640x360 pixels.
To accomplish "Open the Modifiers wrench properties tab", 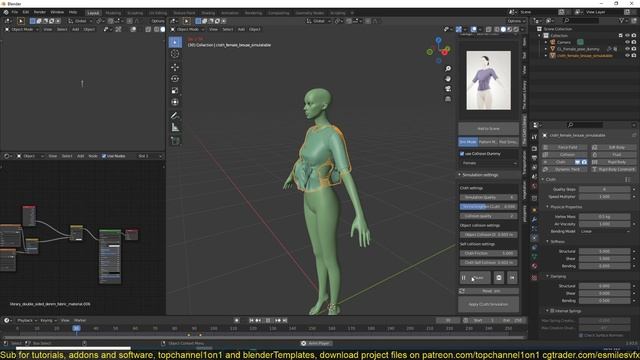I will pyautogui.click(x=534, y=220).
